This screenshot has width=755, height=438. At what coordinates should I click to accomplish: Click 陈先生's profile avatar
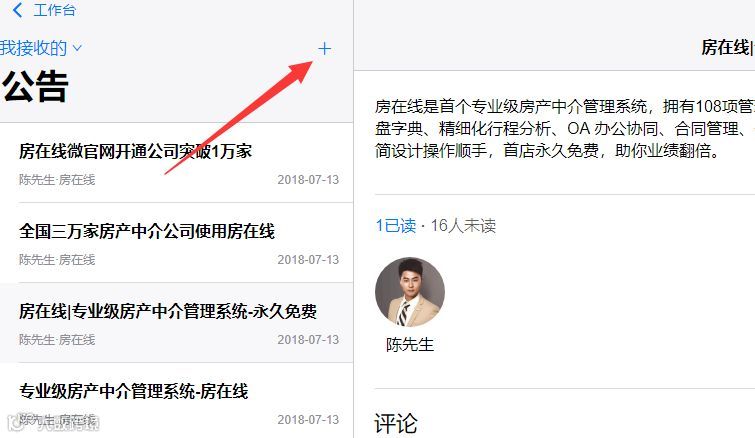coord(410,292)
